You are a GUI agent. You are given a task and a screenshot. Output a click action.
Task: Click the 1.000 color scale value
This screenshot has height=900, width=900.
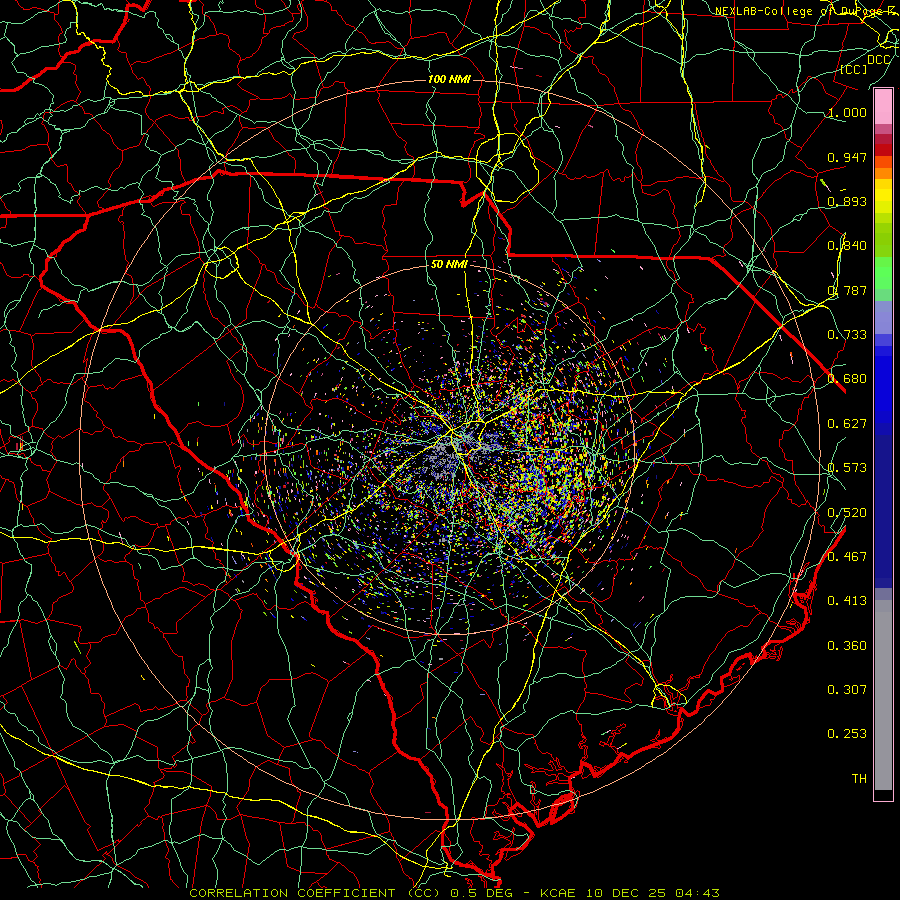coord(847,112)
